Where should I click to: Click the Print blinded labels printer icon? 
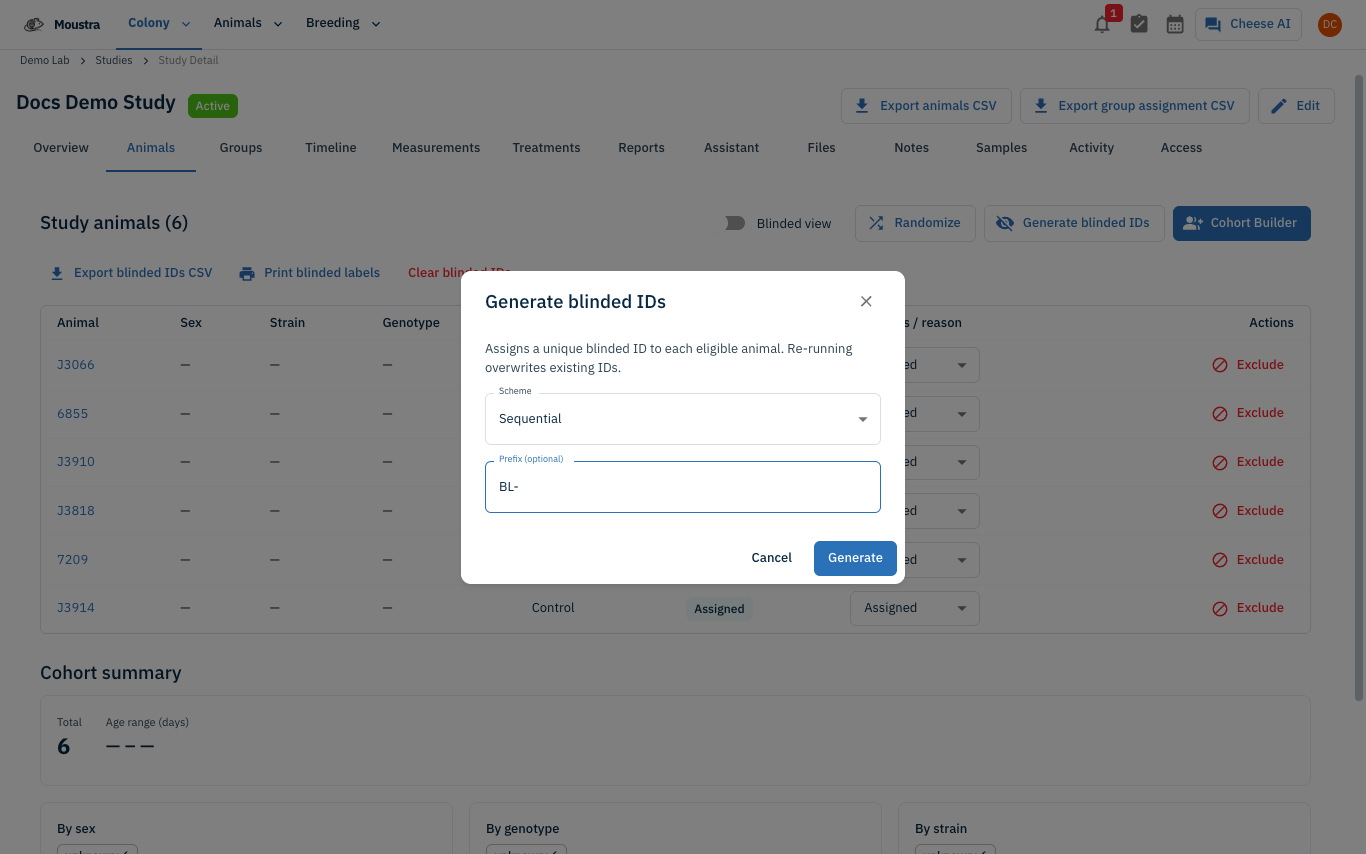pos(247,273)
